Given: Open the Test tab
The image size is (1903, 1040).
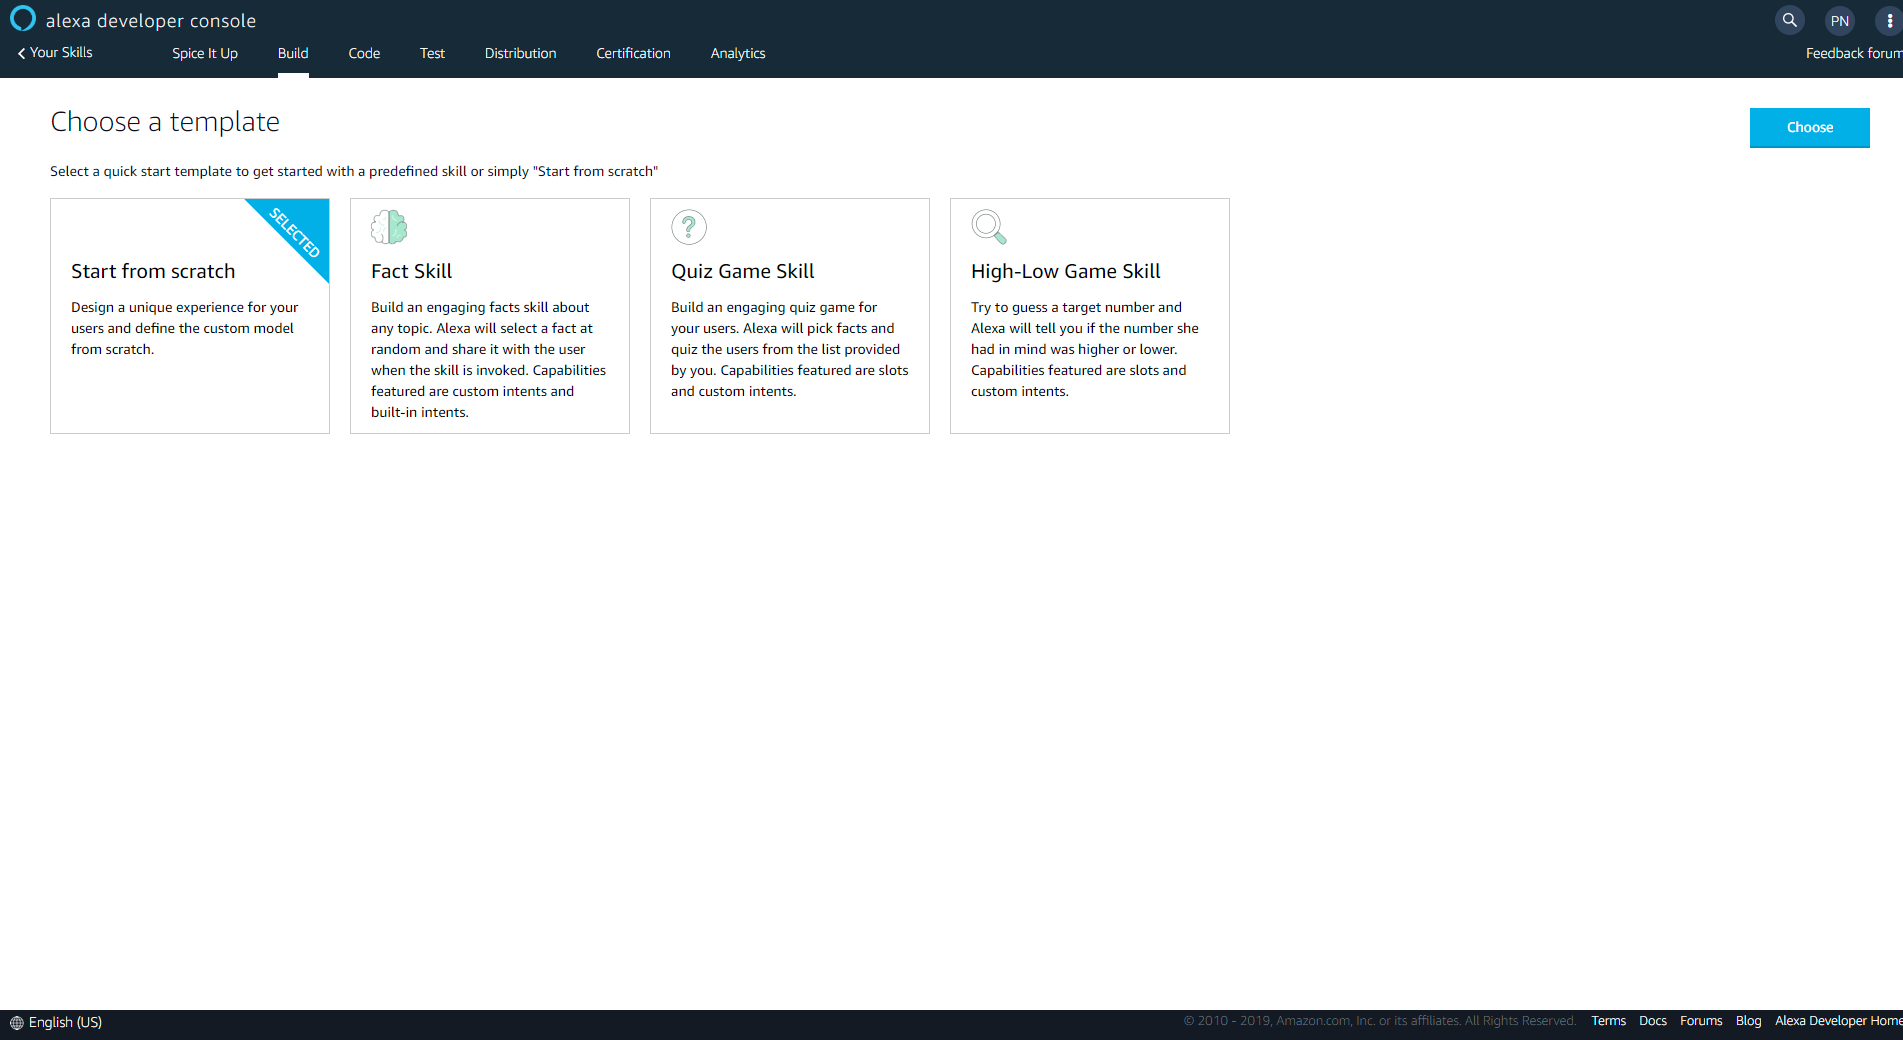Looking at the screenshot, I should coord(432,53).
